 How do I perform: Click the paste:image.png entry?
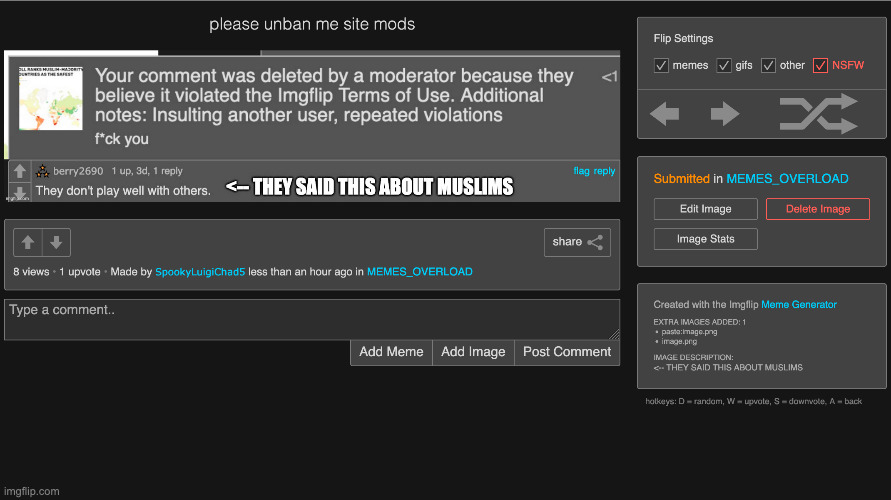(689, 332)
